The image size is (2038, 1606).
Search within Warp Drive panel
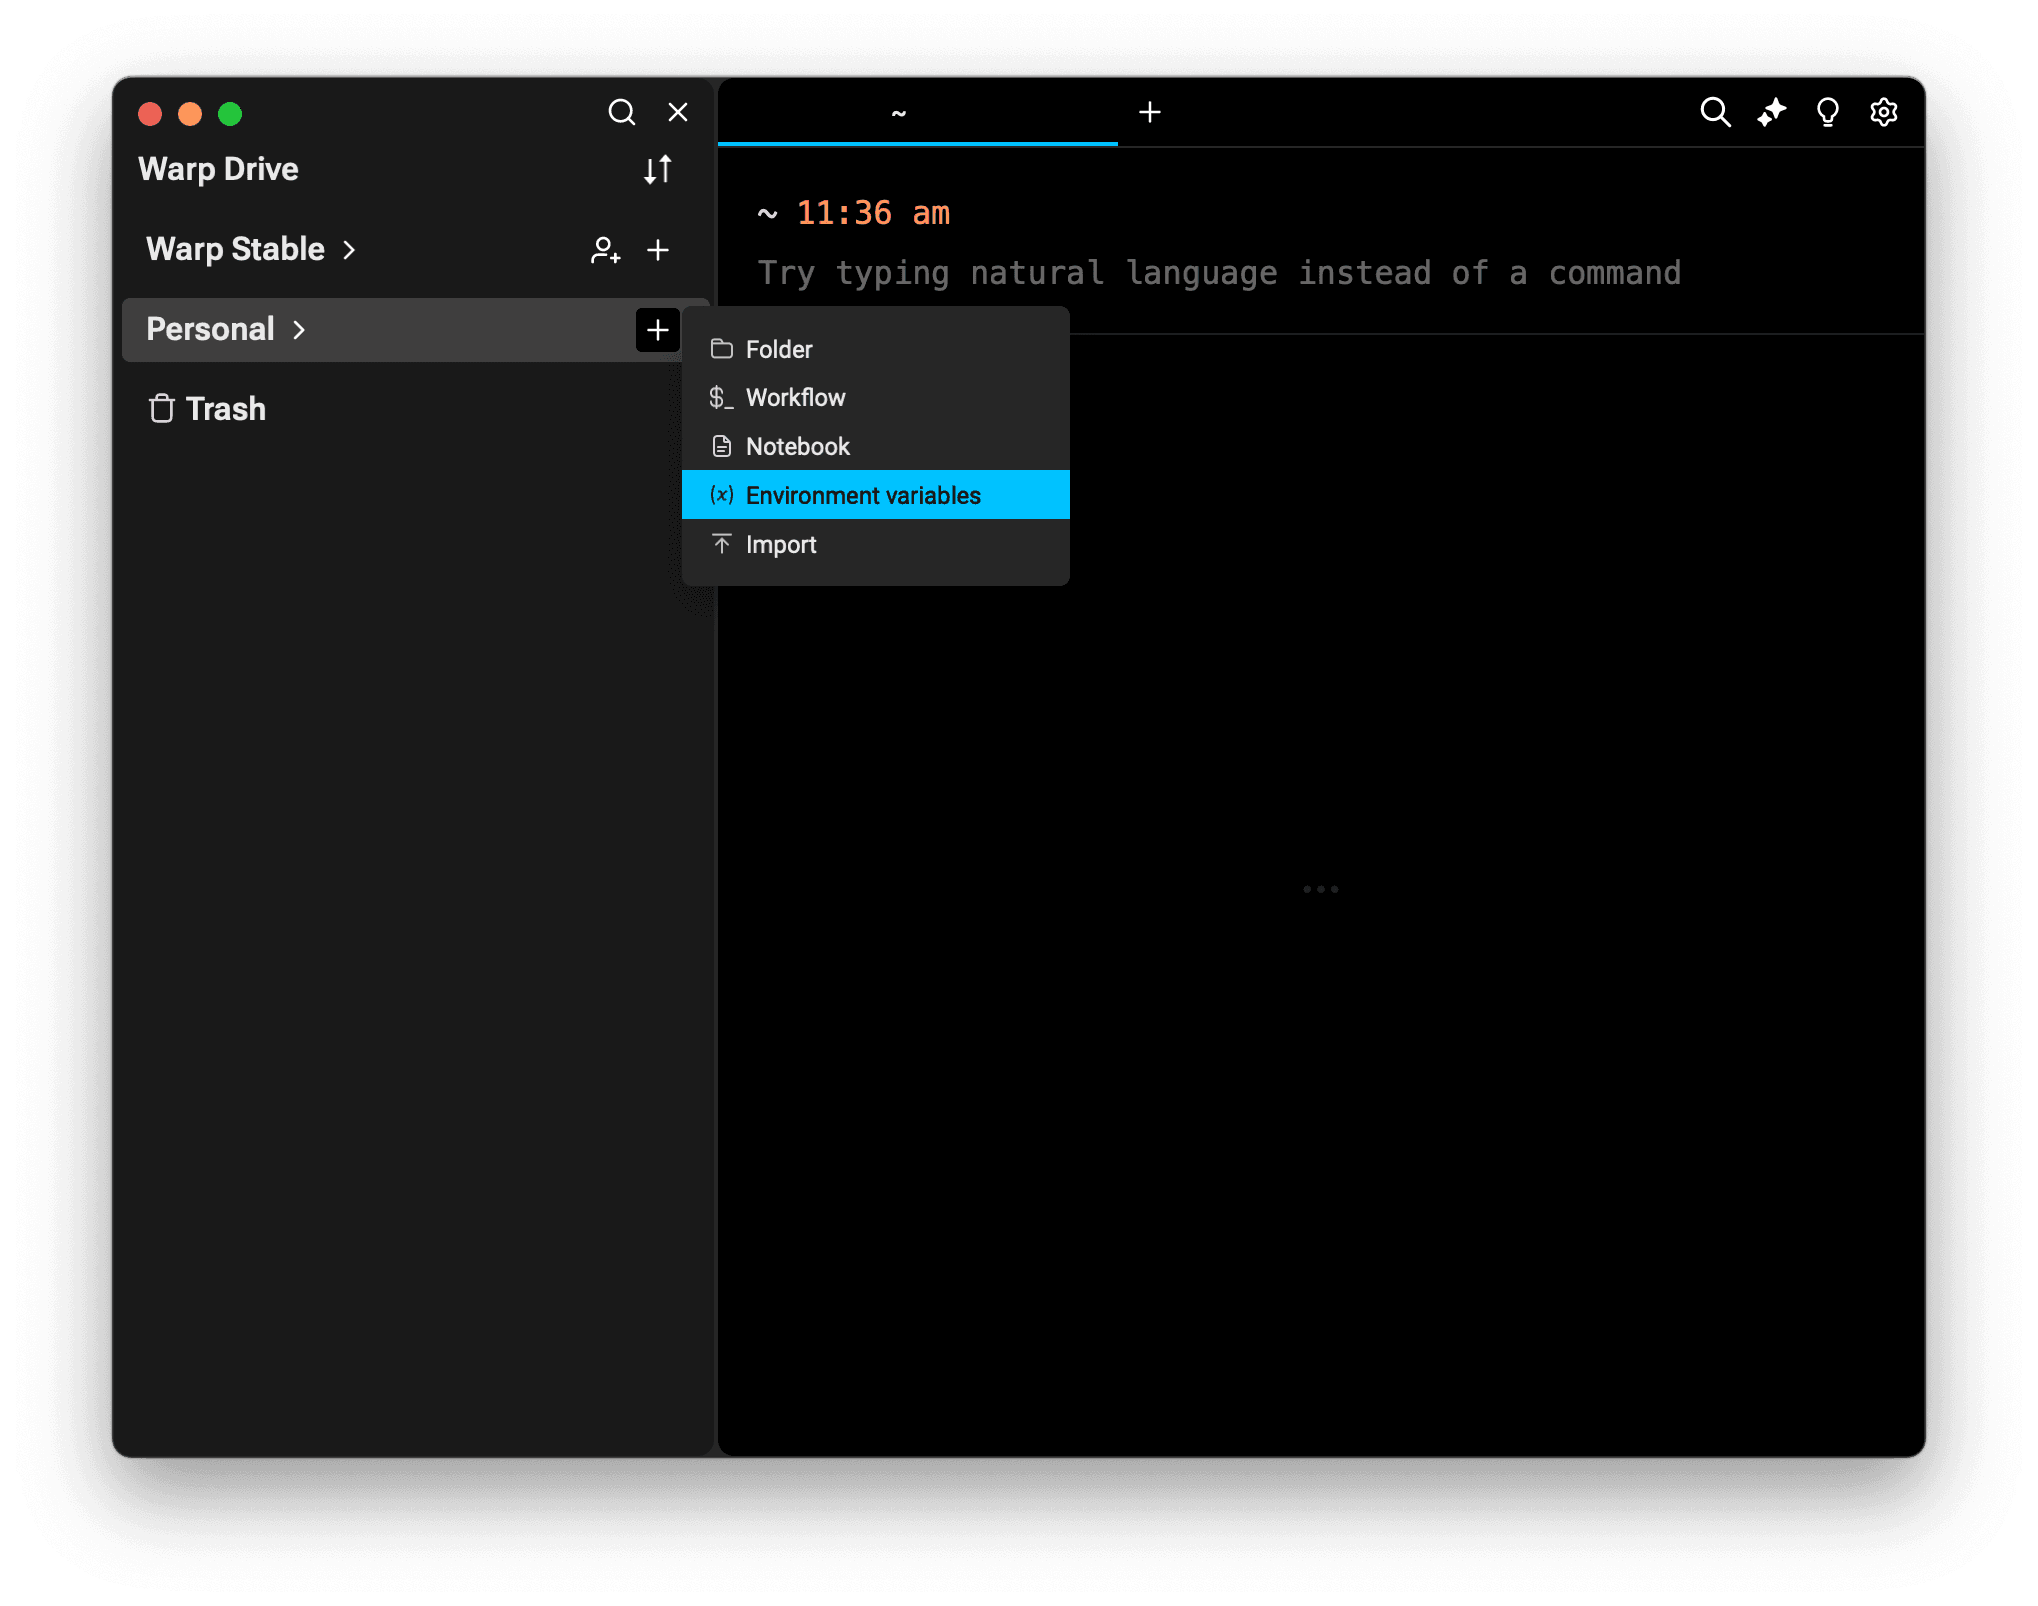tap(621, 112)
